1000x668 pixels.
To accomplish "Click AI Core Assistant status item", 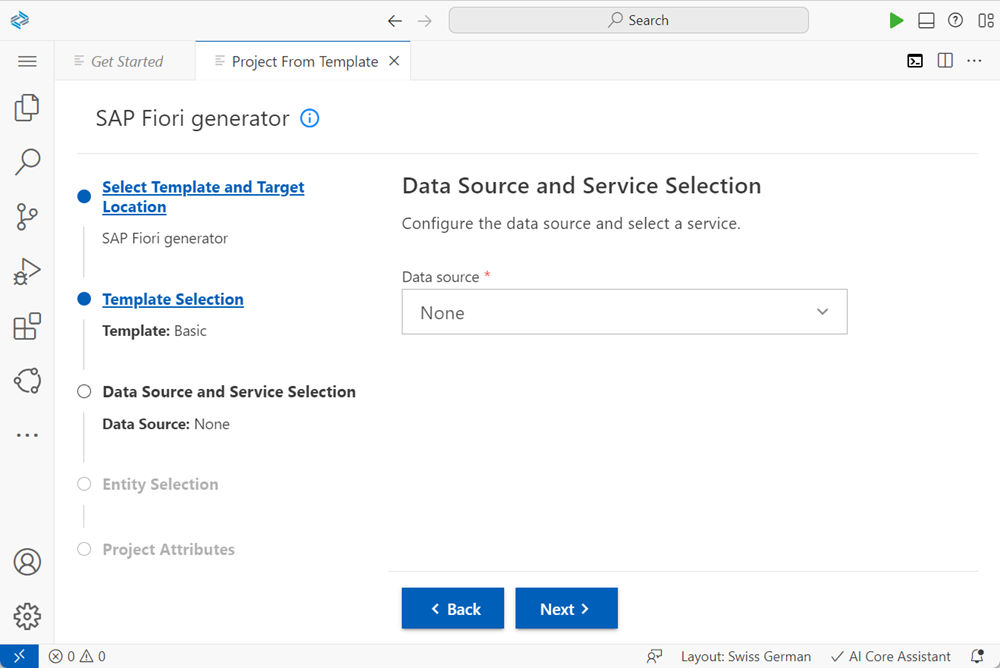I will (x=891, y=656).
